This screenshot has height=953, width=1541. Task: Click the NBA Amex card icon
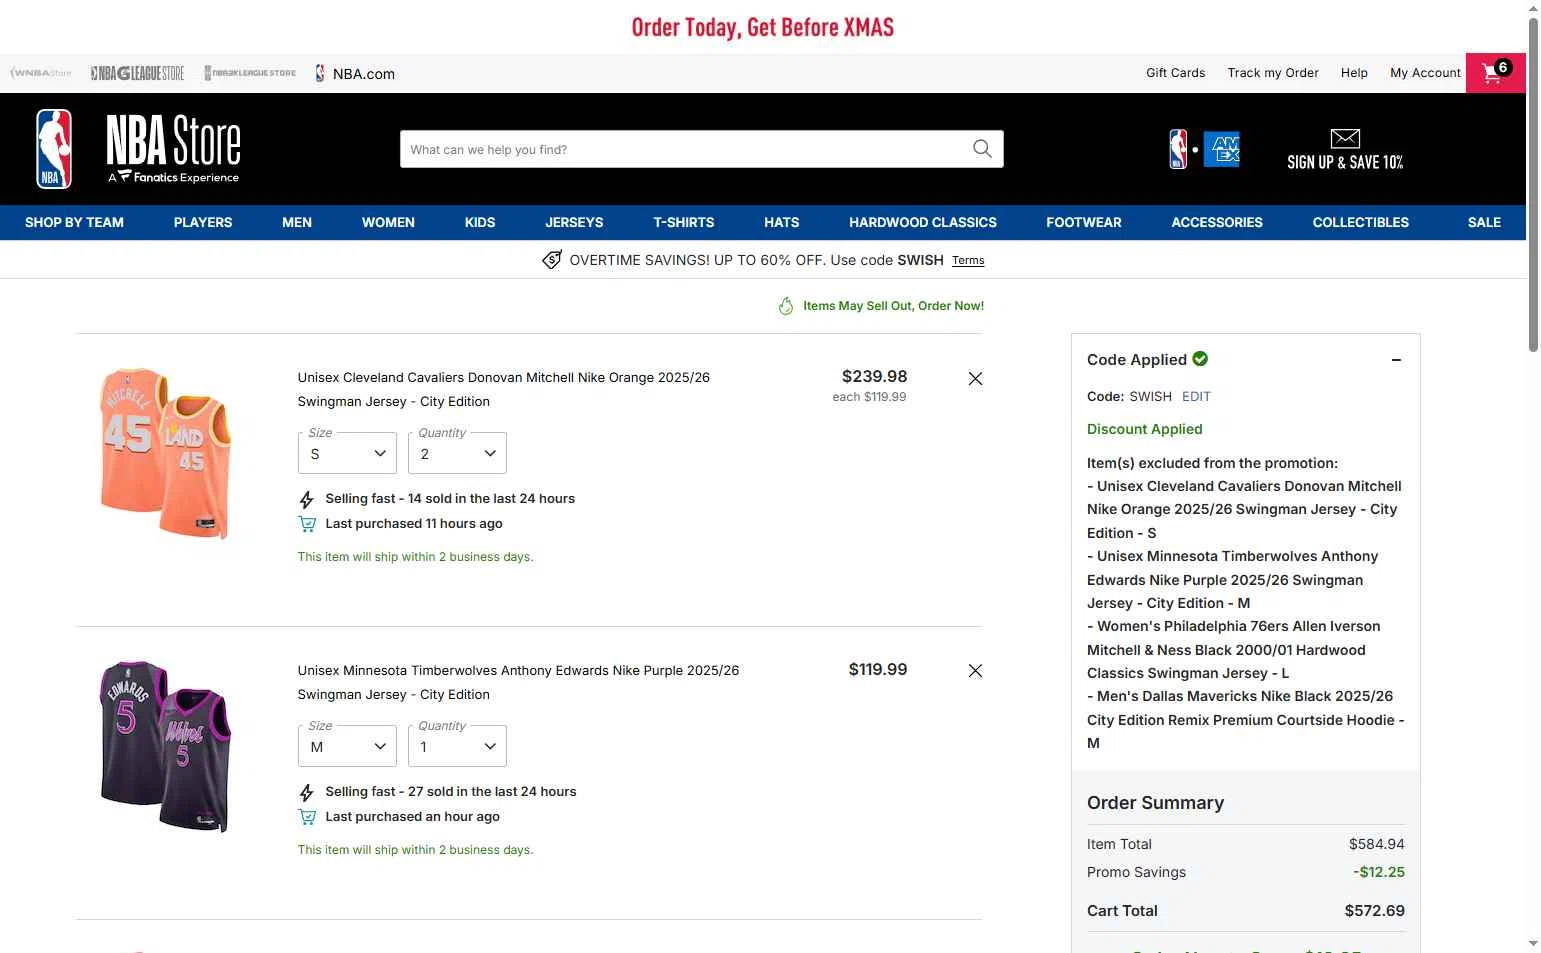point(1205,149)
